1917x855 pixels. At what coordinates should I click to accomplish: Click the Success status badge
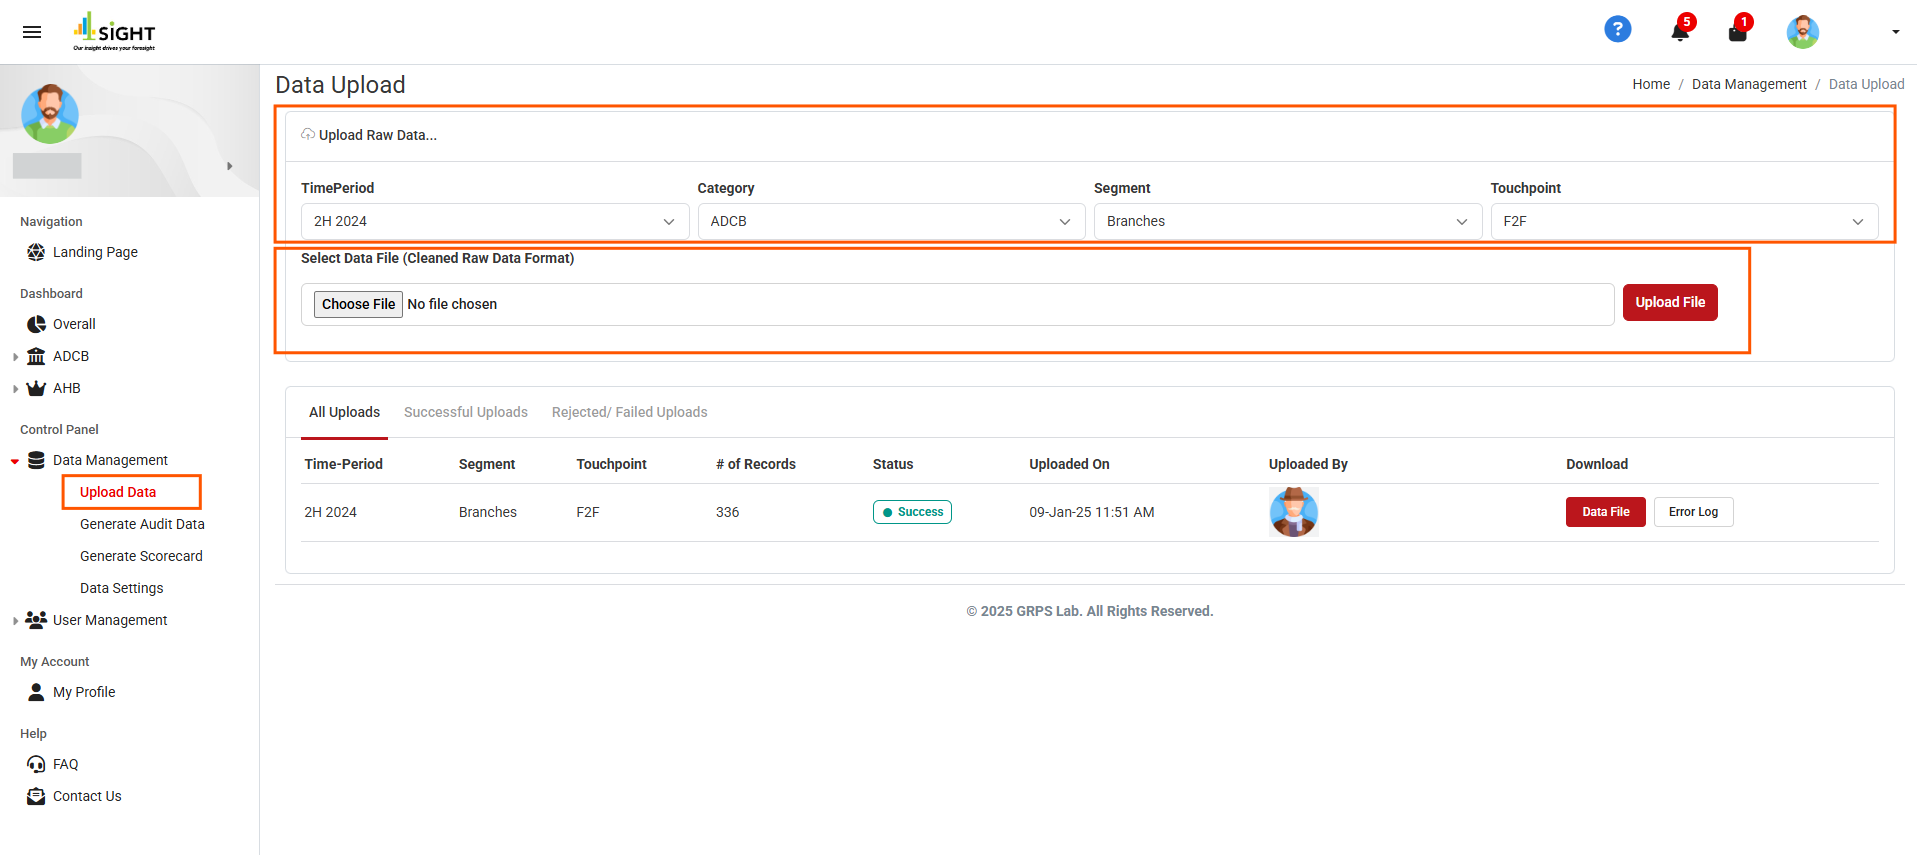[912, 512]
